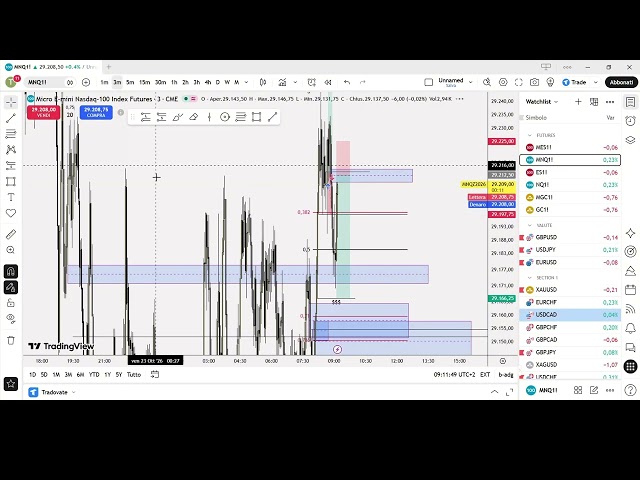Select the geometric shapes tool

[11, 181]
